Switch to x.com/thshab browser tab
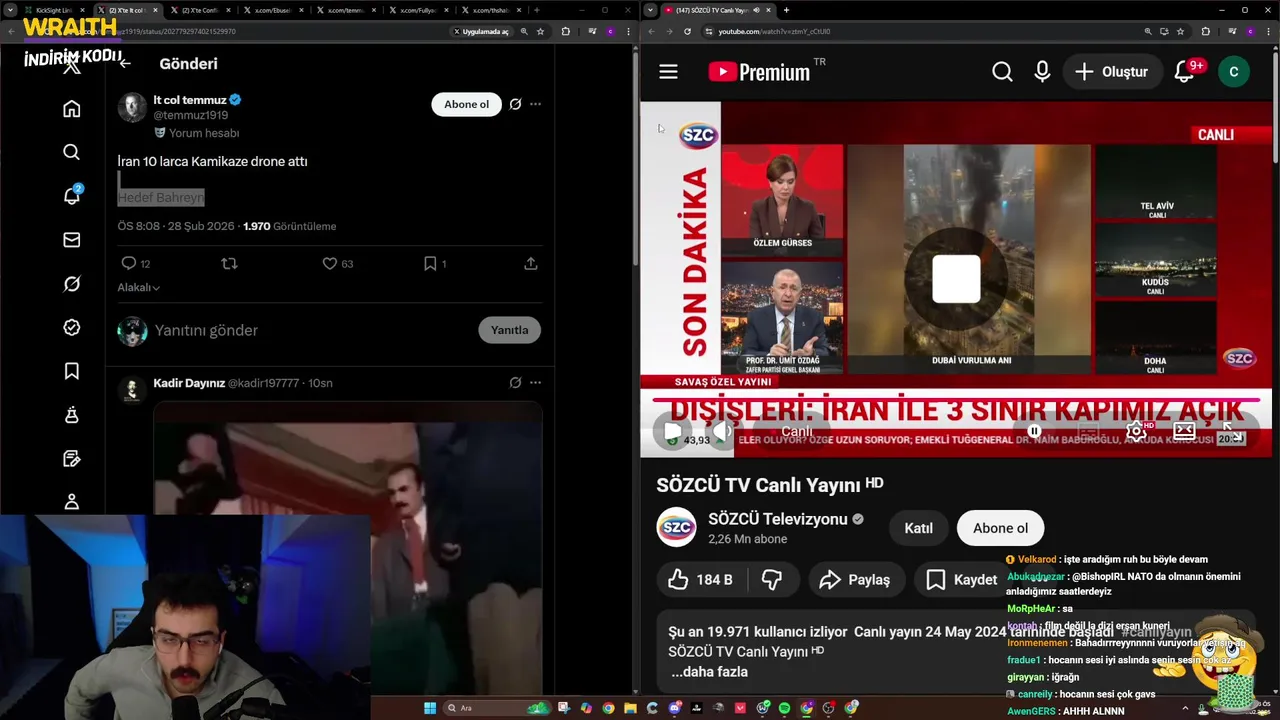Image resolution: width=1280 pixels, height=720 pixels. click(493, 10)
